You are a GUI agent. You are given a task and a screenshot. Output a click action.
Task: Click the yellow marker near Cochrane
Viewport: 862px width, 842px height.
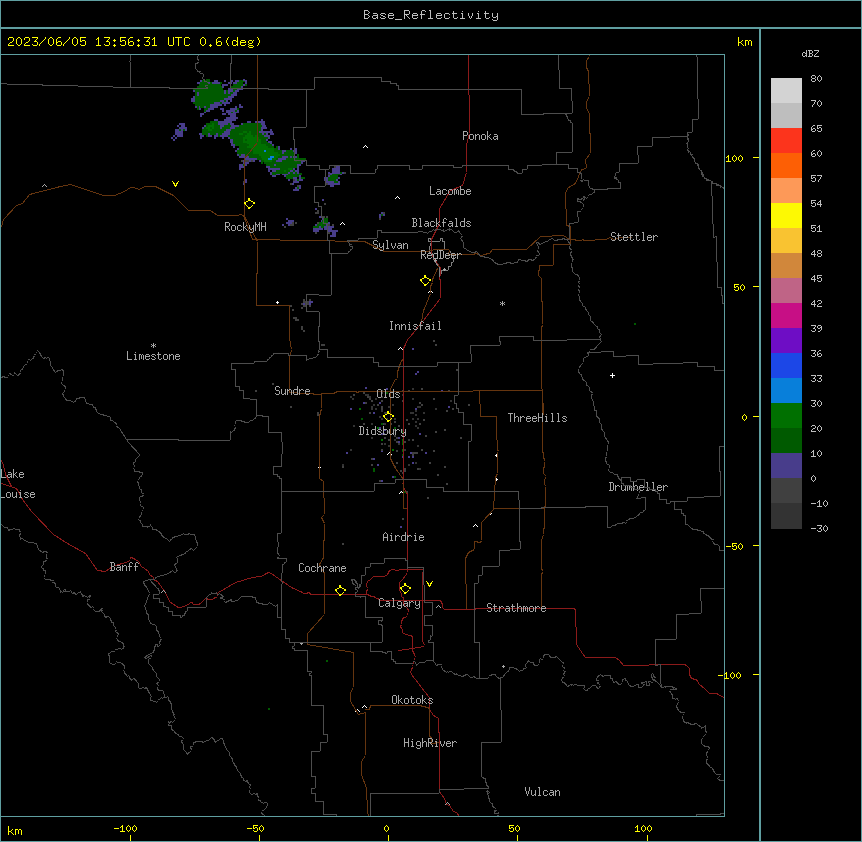tap(340, 590)
